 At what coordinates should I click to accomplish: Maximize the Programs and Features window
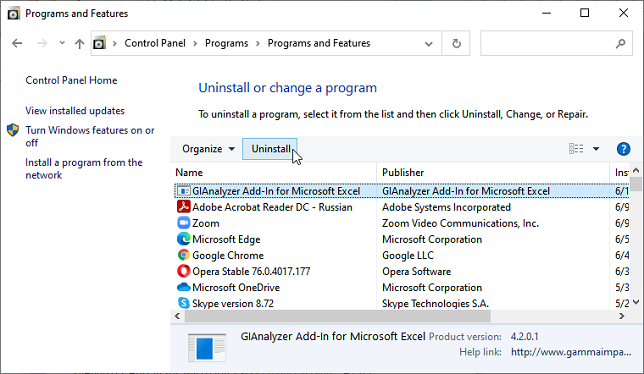click(584, 13)
